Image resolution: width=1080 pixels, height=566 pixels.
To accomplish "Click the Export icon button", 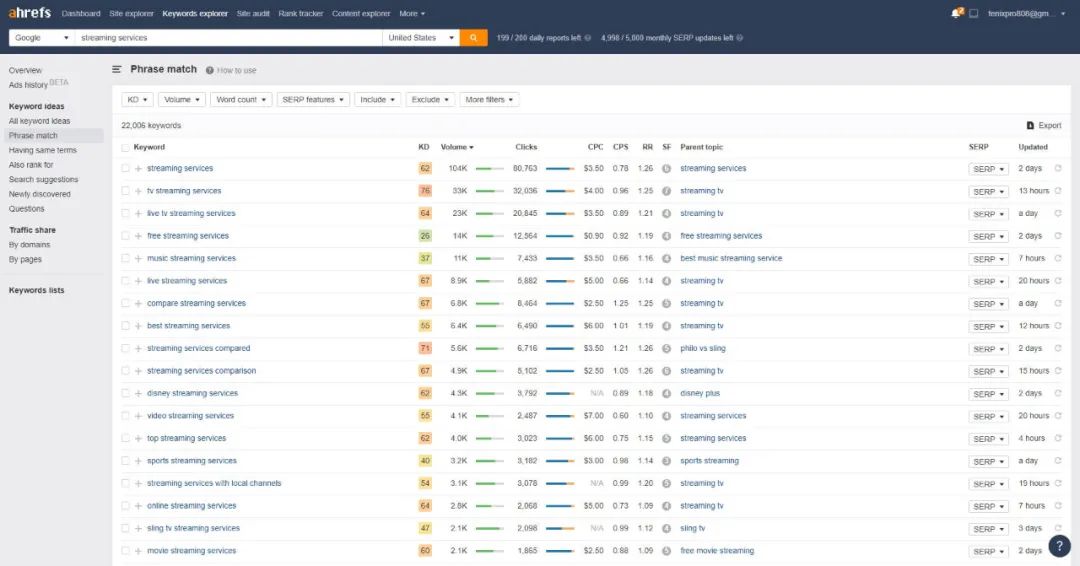I will 1030,126.
